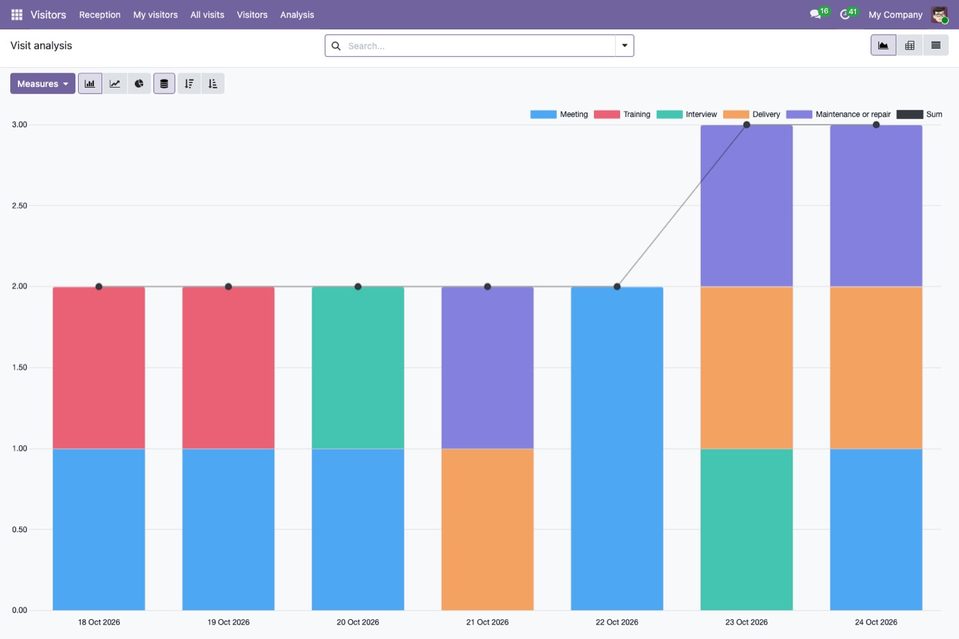Switch to line chart display
The width and height of the screenshot is (959, 639).
coord(114,84)
